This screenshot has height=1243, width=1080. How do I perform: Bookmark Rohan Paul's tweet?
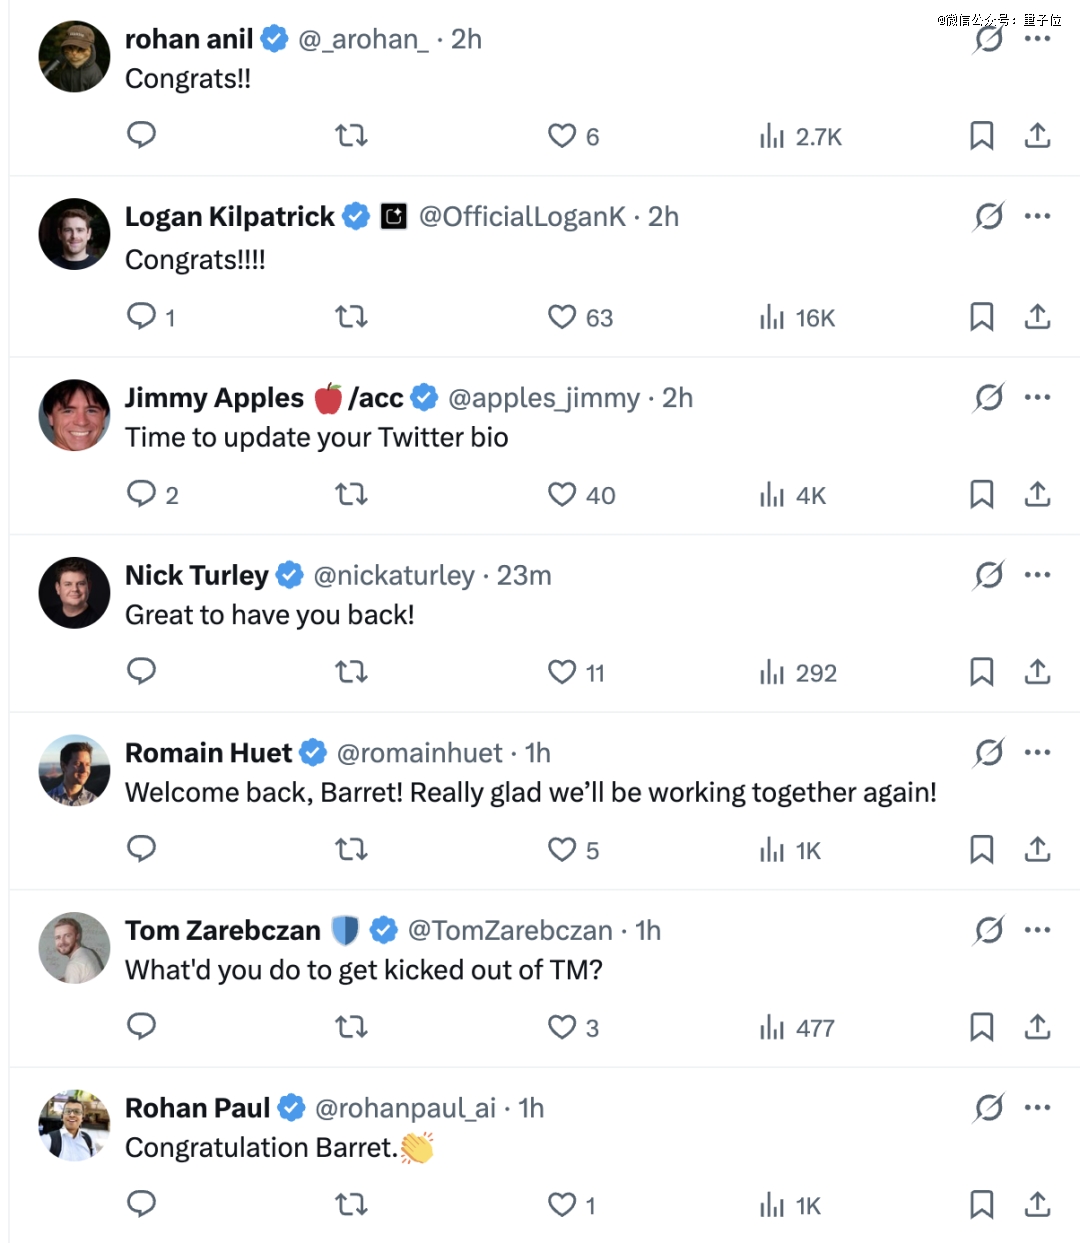pos(981,1204)
